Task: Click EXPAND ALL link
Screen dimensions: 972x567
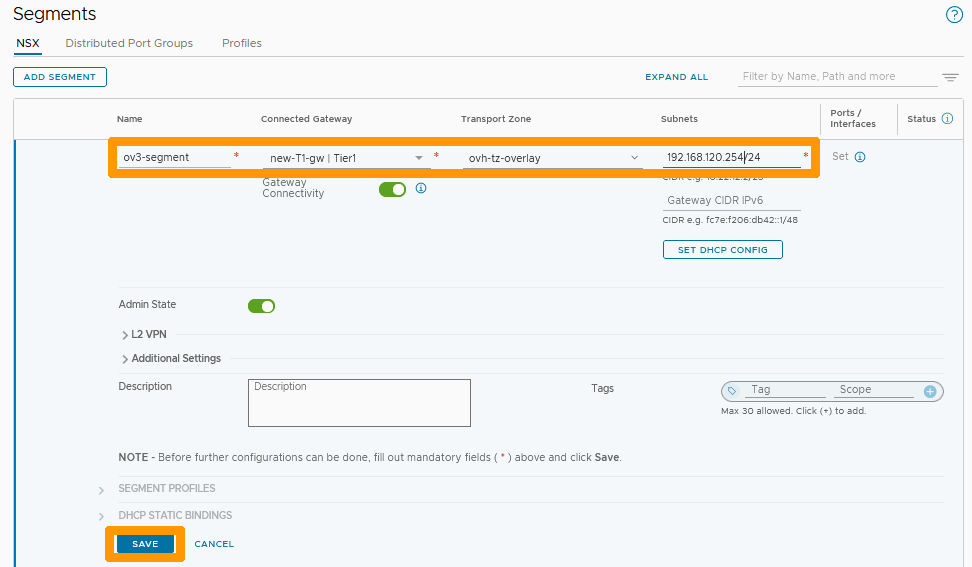Action: point(676,77)
